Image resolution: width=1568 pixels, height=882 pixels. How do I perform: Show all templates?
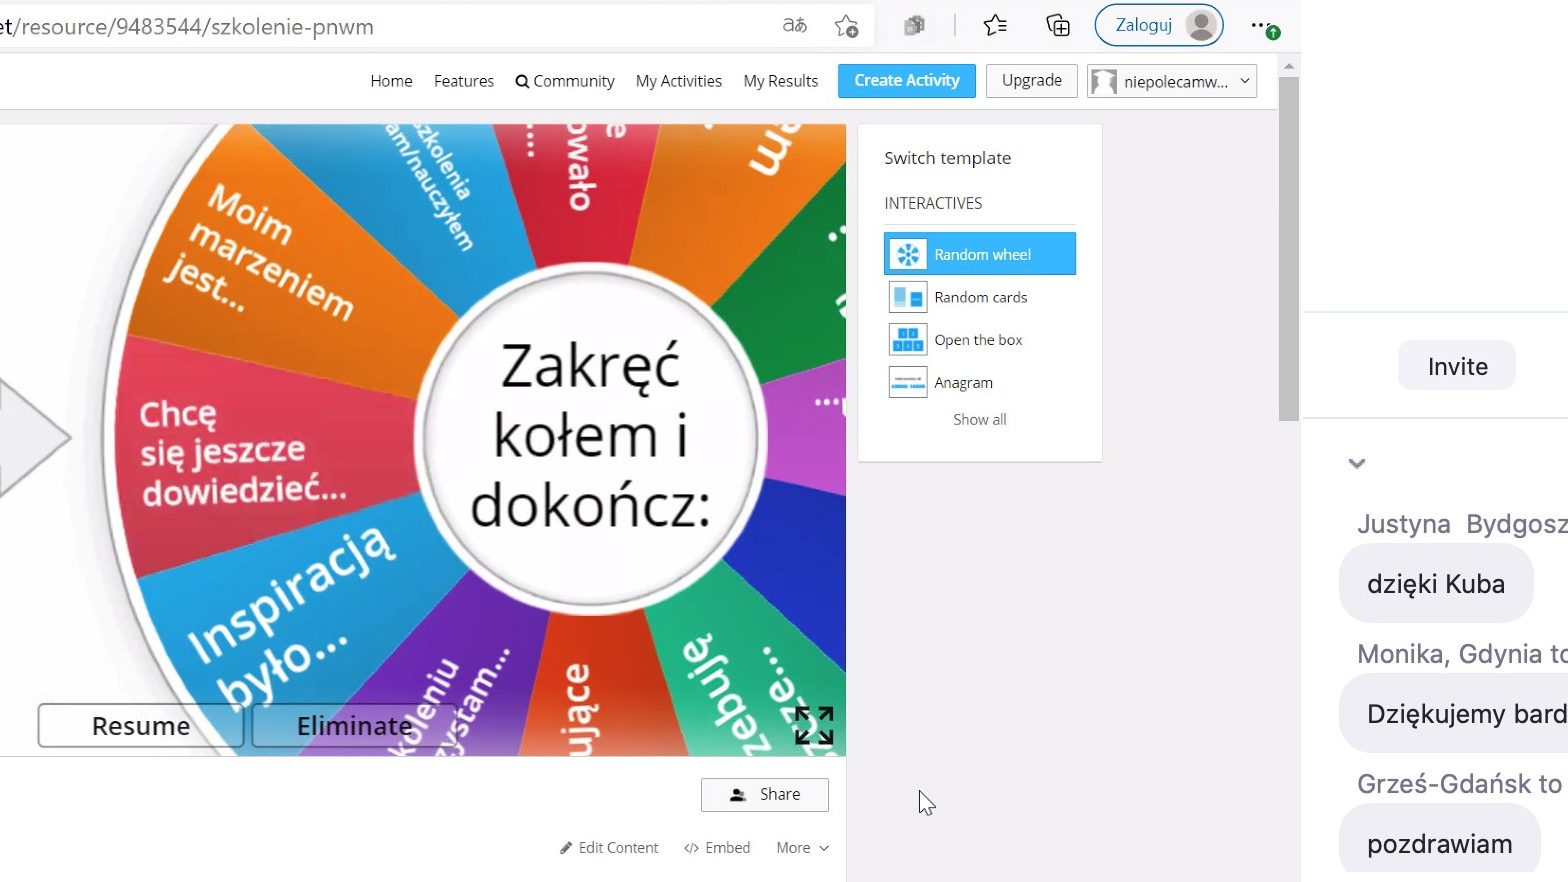click(x=980, y=420)
